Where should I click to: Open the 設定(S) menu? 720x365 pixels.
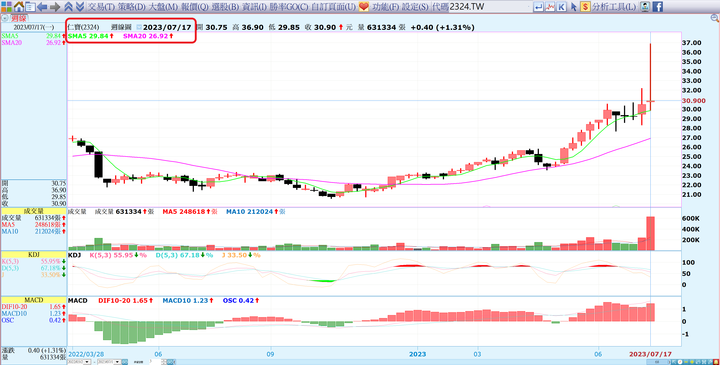point(415,6)
